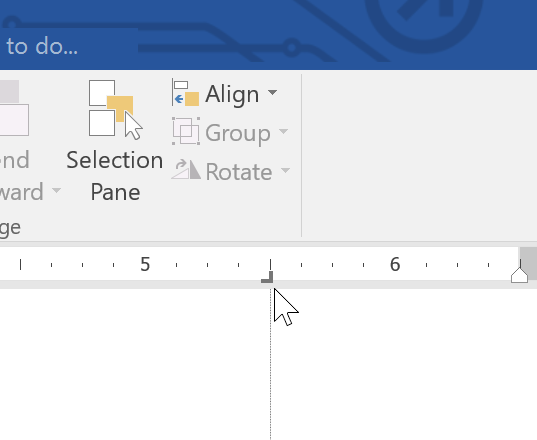537x440 pixels.
Task: Click the greyed Group objects icon
Action: (x=186, y=131)
